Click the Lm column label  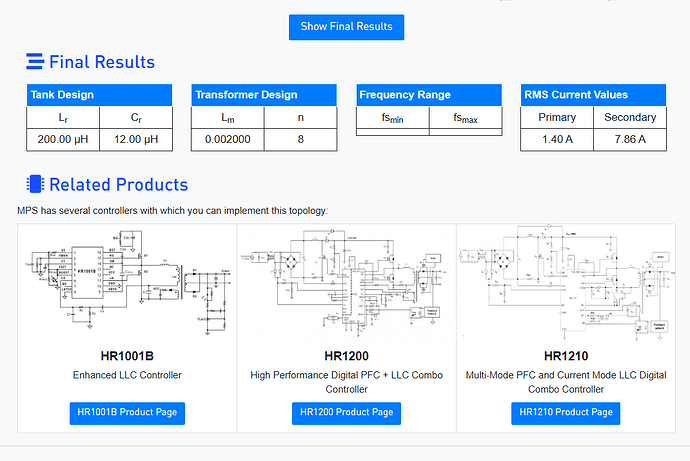point(228,118)
